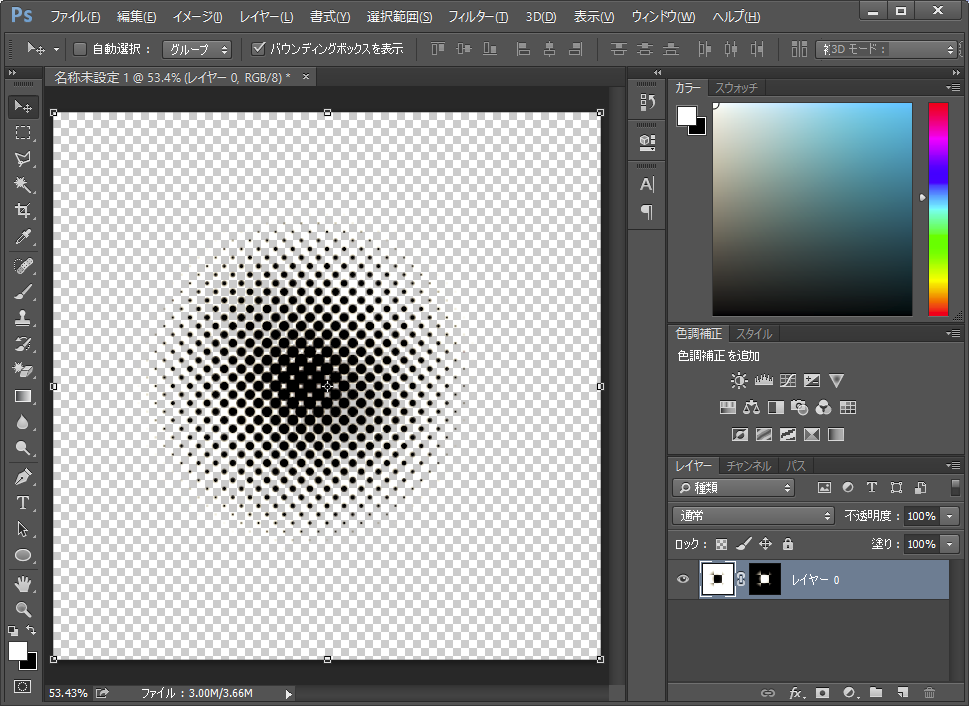This screenshot has width=969, height=706.
Task: Select the Hand tool
Action: pyautogui.click(x=23, y=583)
